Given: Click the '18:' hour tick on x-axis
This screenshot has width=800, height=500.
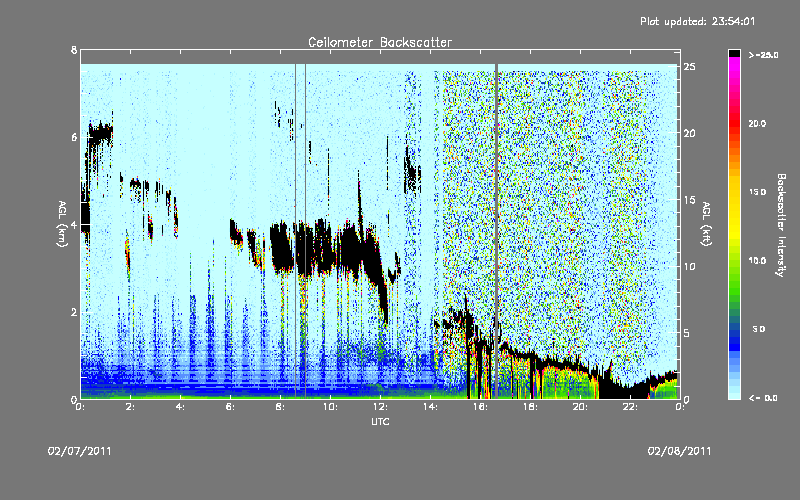Looking at the screenshot, I should [530, 407].
